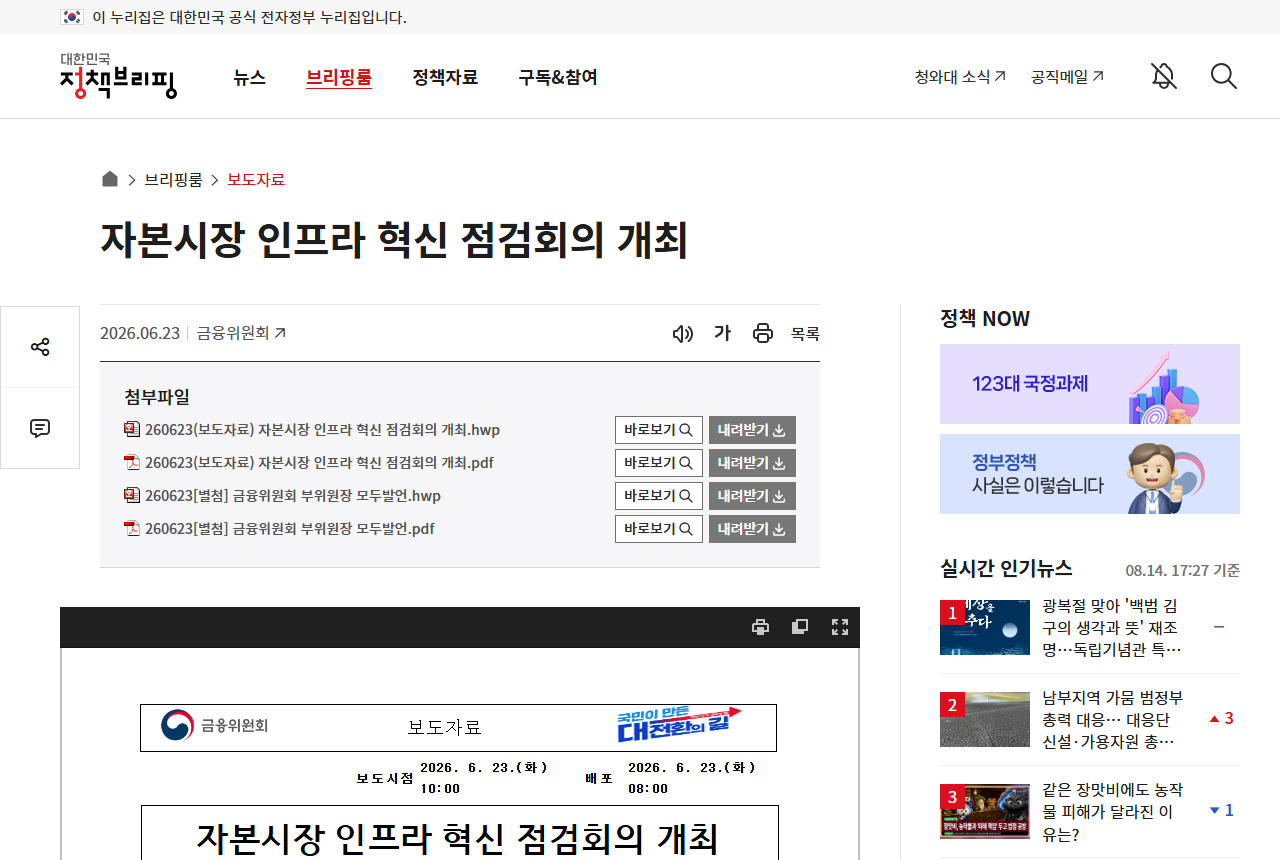Go to 보도자료 in breadcrumb
This screenshot has width=1280, height=860.
256,179
